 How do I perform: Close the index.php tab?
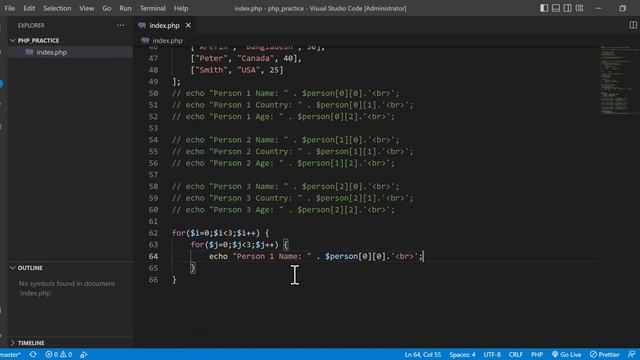tap(188, 25)
